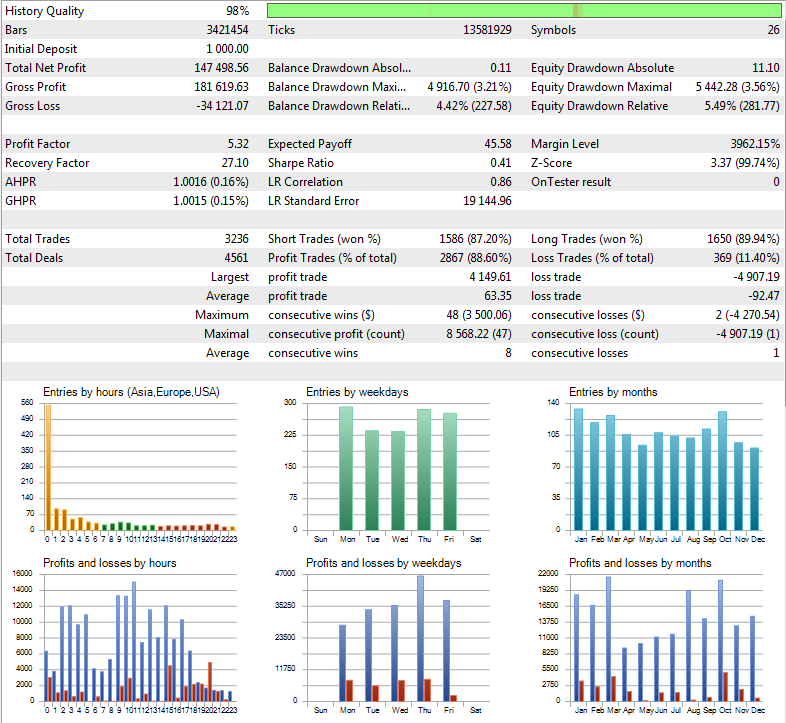Click the Initial Deposit amount 1 000.00

tap(227, 49)
